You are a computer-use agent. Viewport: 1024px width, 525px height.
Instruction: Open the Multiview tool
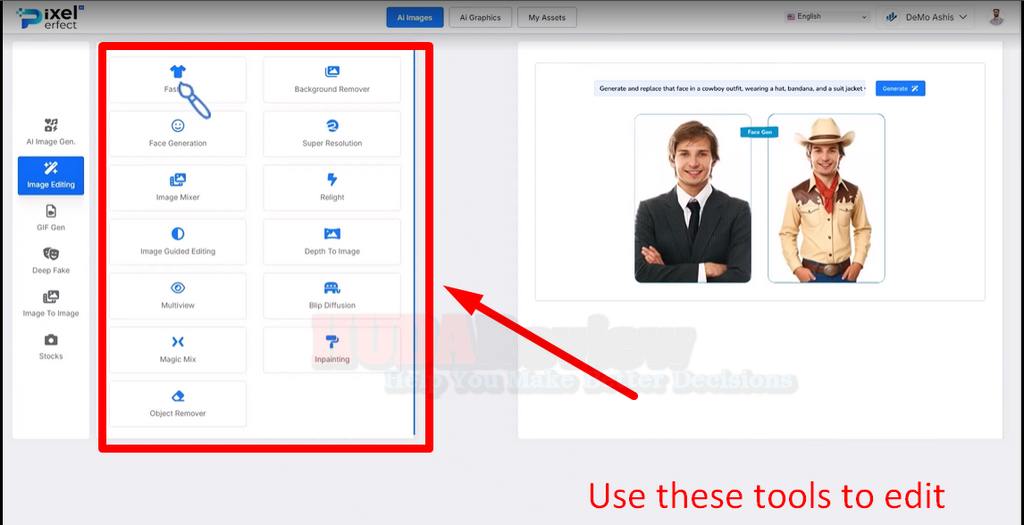click(178, 296)
